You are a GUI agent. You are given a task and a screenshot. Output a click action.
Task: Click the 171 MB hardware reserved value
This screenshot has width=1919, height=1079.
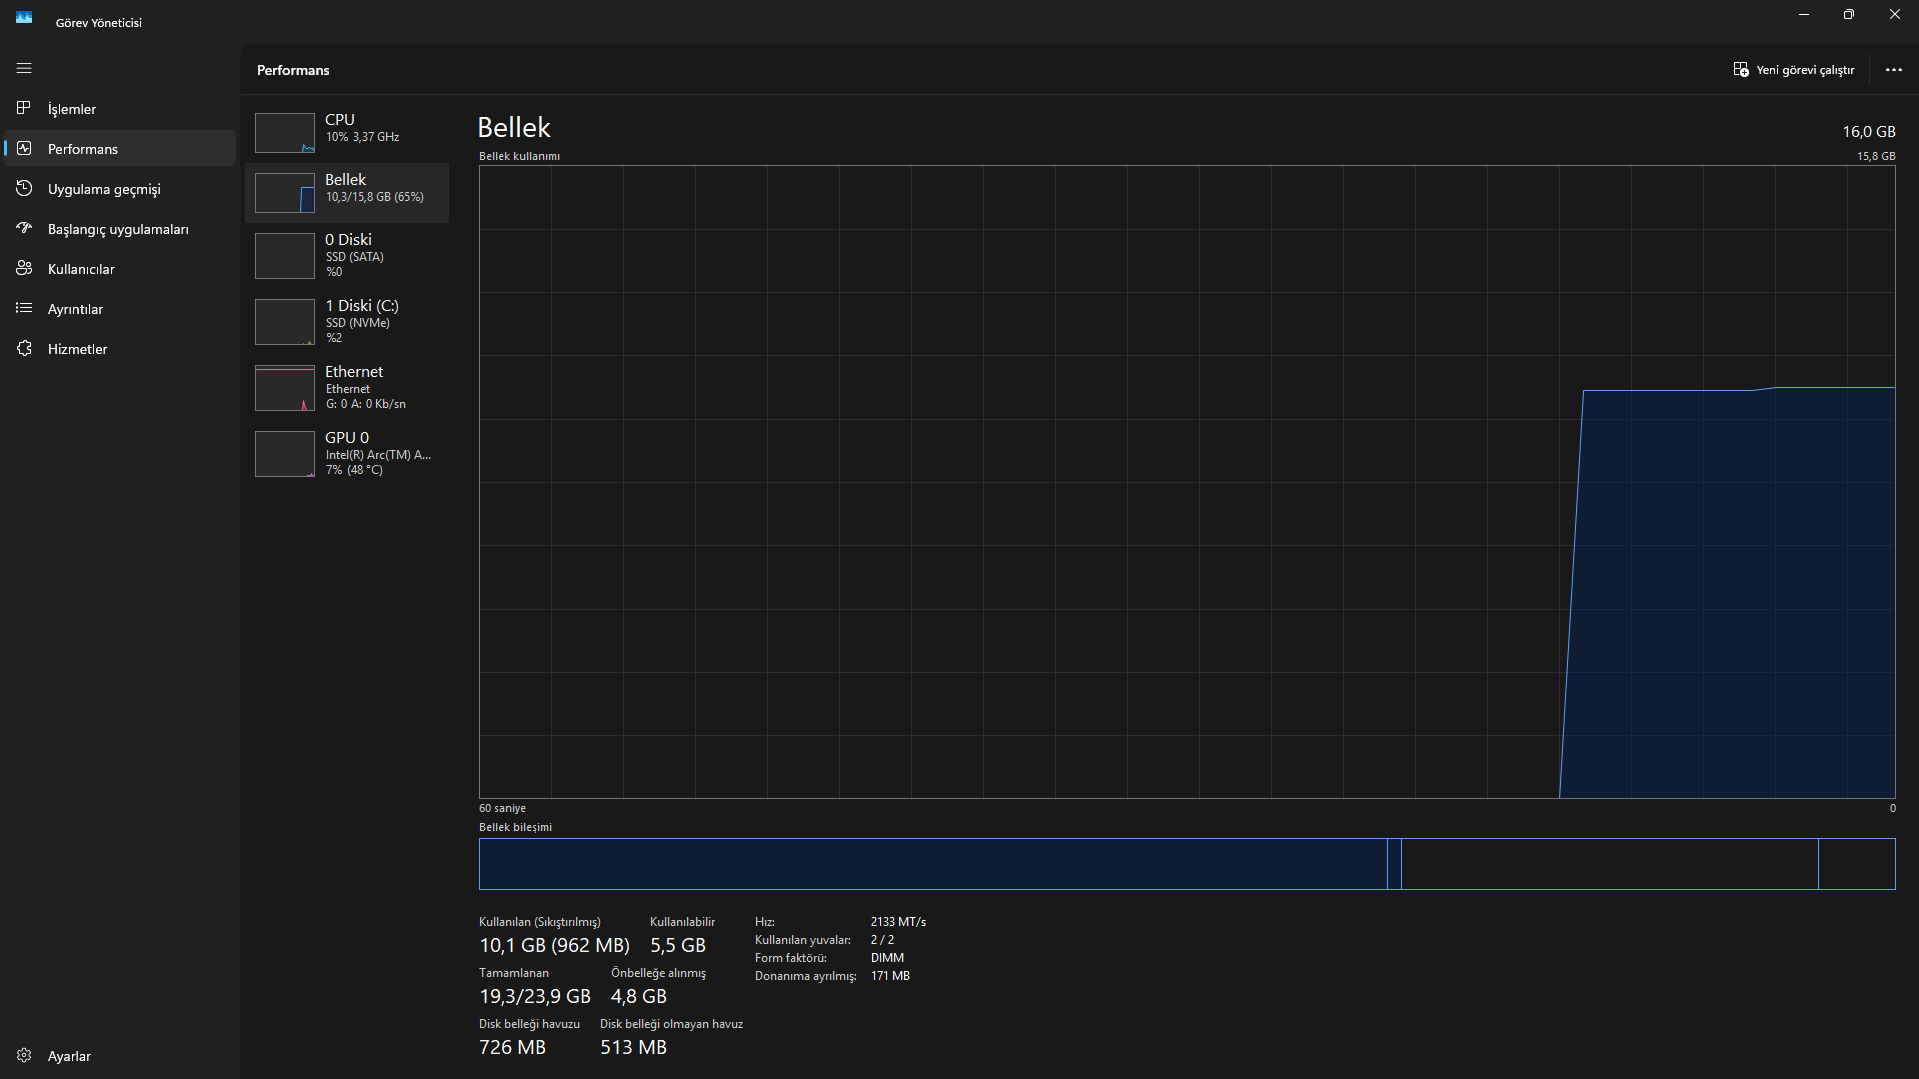point(890,976)
